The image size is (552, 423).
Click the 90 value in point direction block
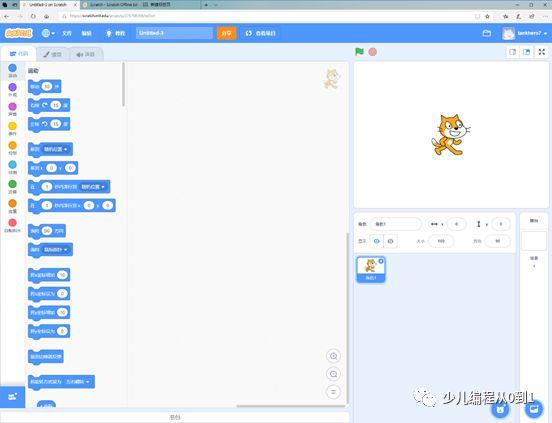[47, 231]
